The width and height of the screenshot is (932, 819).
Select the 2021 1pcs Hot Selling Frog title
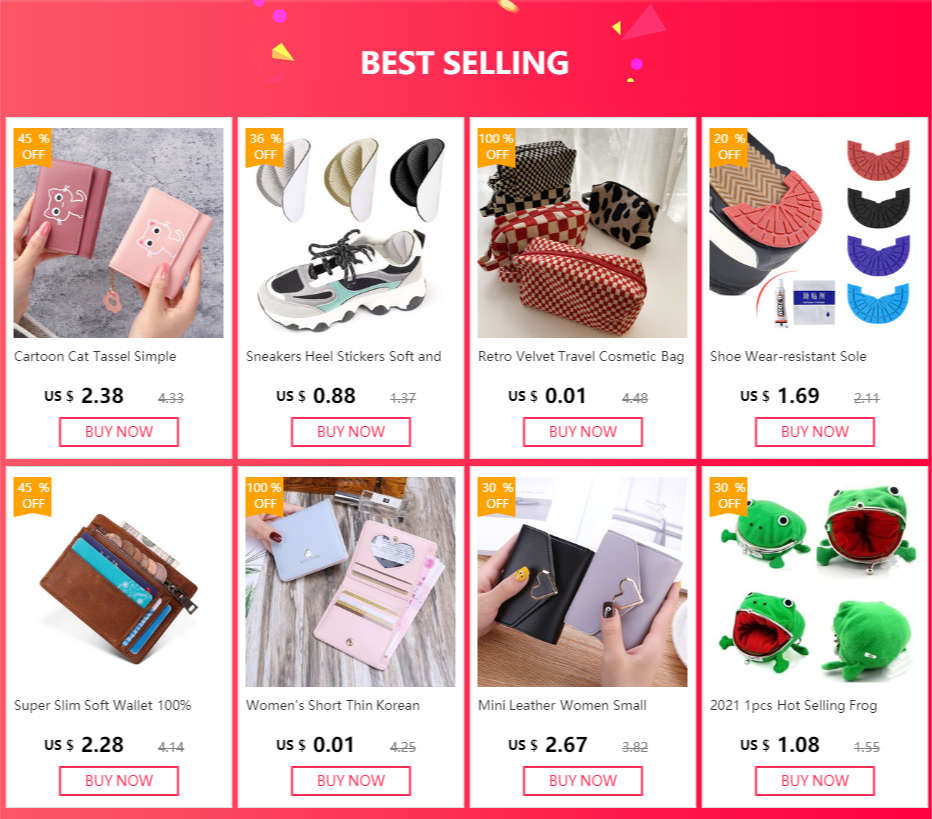tap(794, 705)
